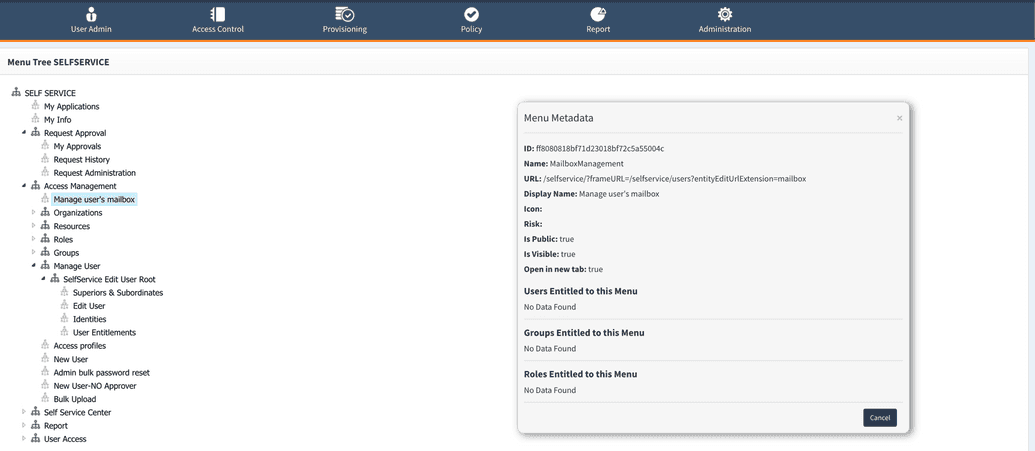Collapse the Request Approval tree node
Image resolution: width=1035 pixels, height=451 pixels.
[x=24, y=133]
